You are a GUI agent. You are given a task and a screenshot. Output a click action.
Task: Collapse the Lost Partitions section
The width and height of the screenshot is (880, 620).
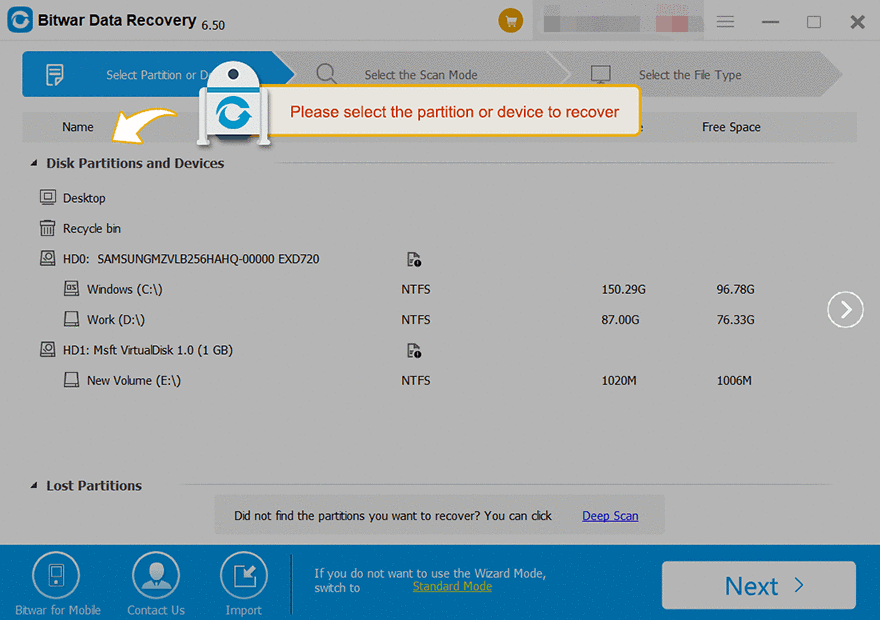point(35,486)
